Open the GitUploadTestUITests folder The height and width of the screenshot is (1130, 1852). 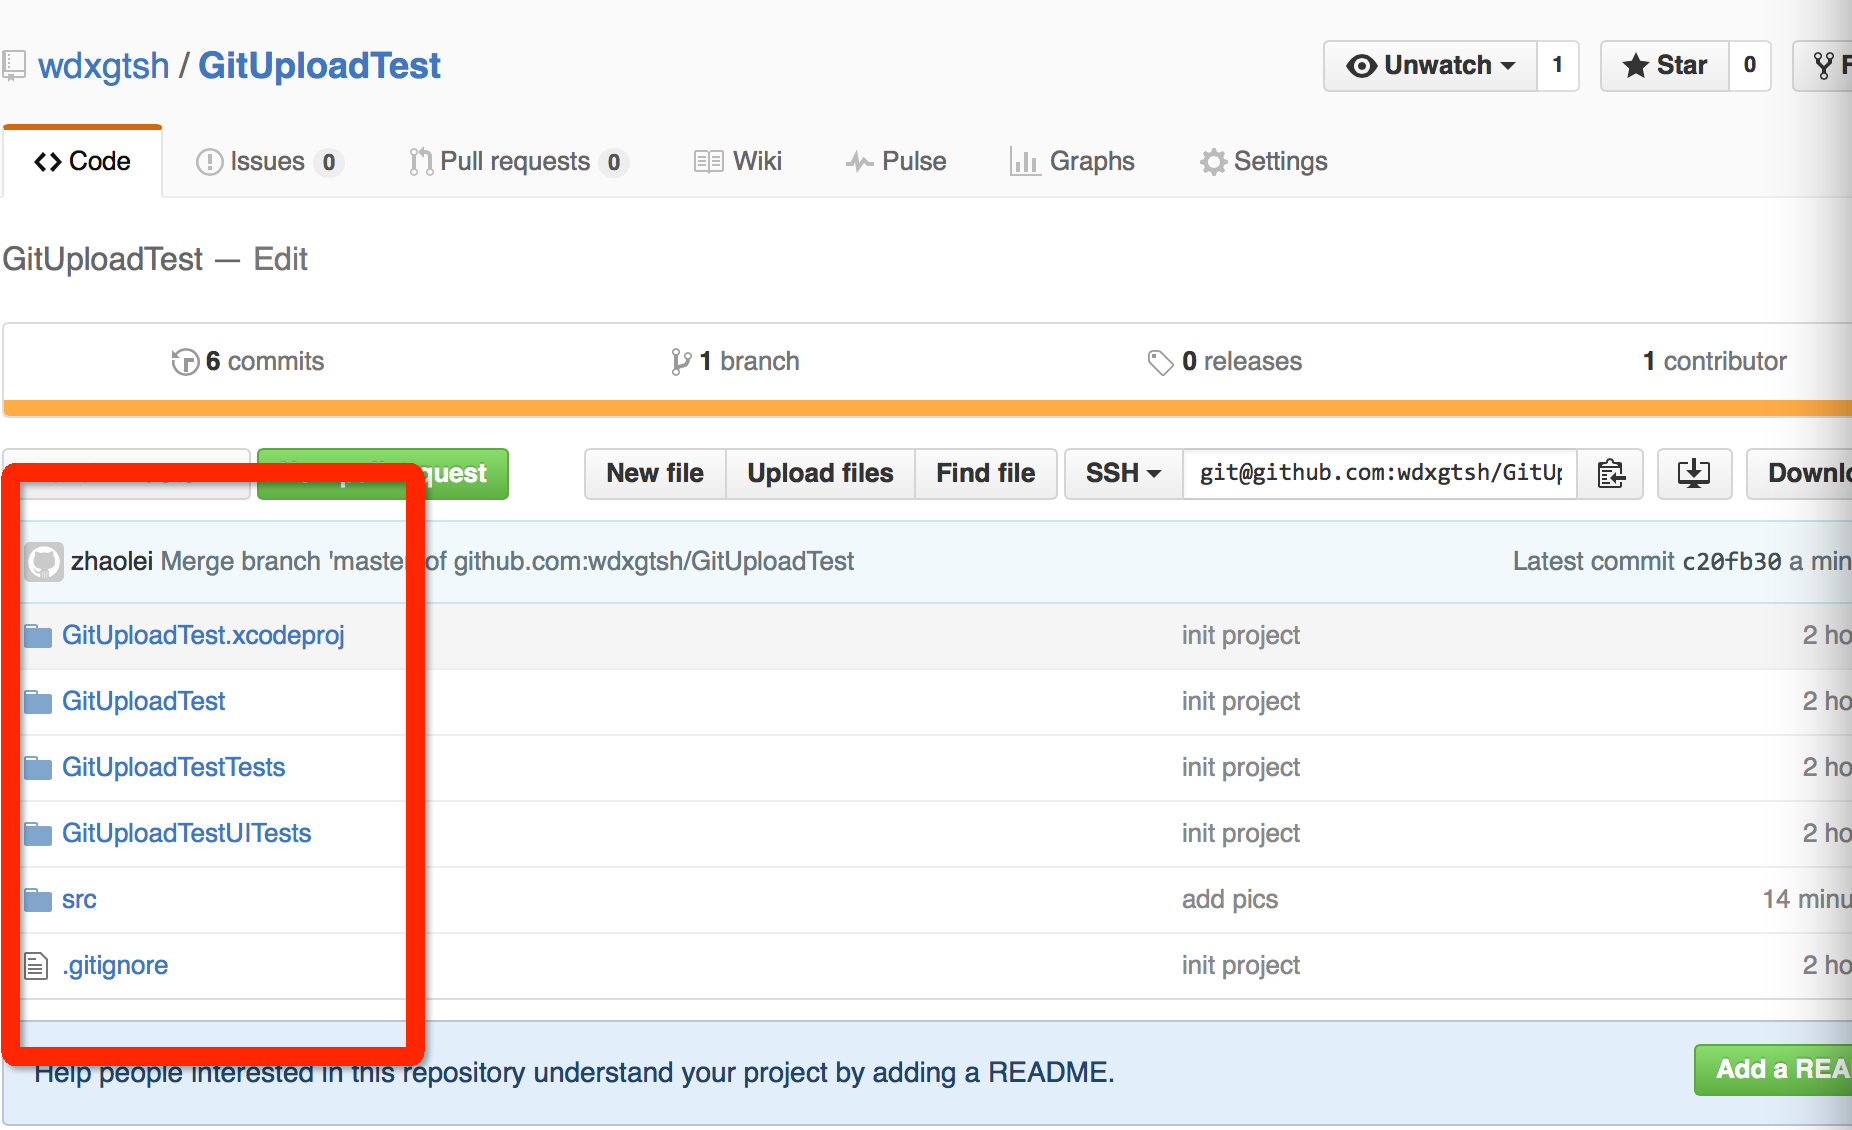pyautogui.click(x=186, y=834)
